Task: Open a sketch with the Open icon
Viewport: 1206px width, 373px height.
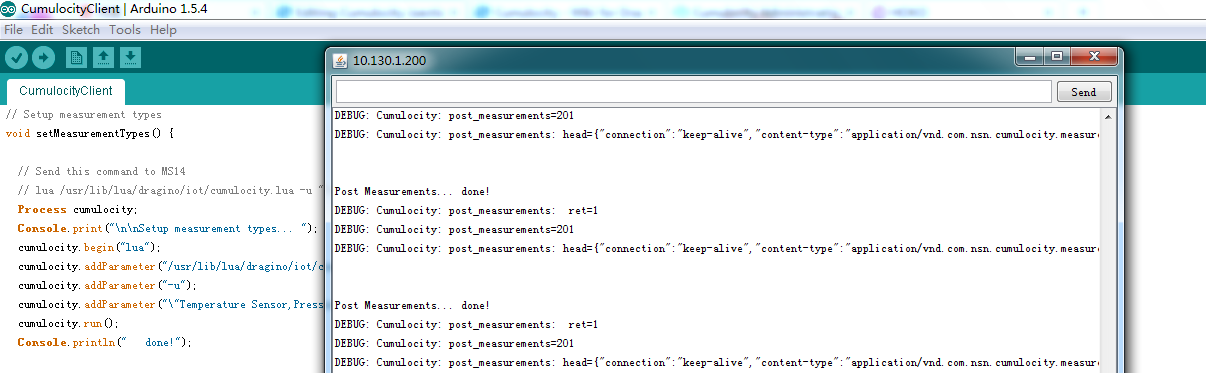Action: [x=104, y=58]
